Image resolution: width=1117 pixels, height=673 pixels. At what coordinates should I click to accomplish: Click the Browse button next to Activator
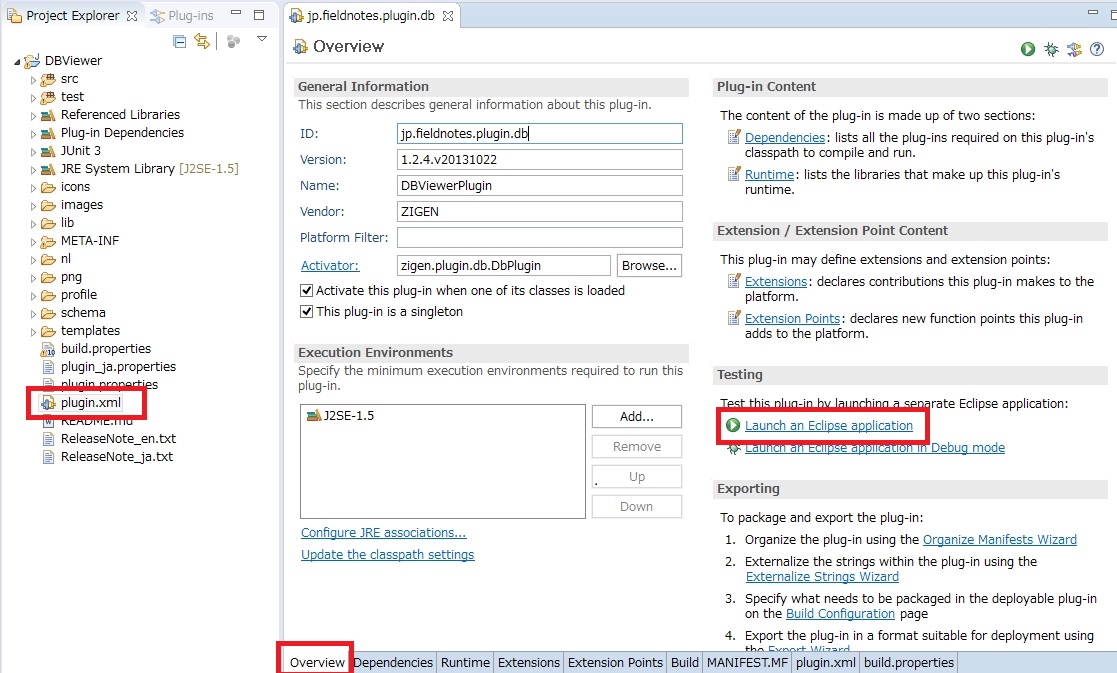click(647, 265)
